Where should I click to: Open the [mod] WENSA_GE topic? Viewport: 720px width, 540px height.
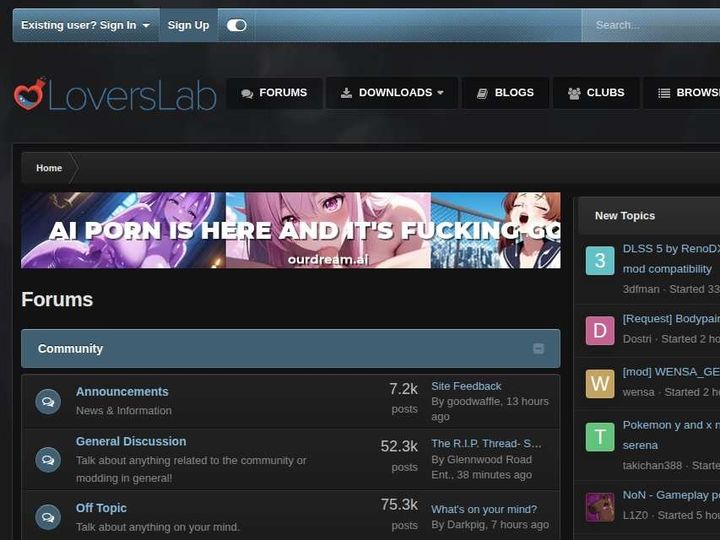coord(671,371)
